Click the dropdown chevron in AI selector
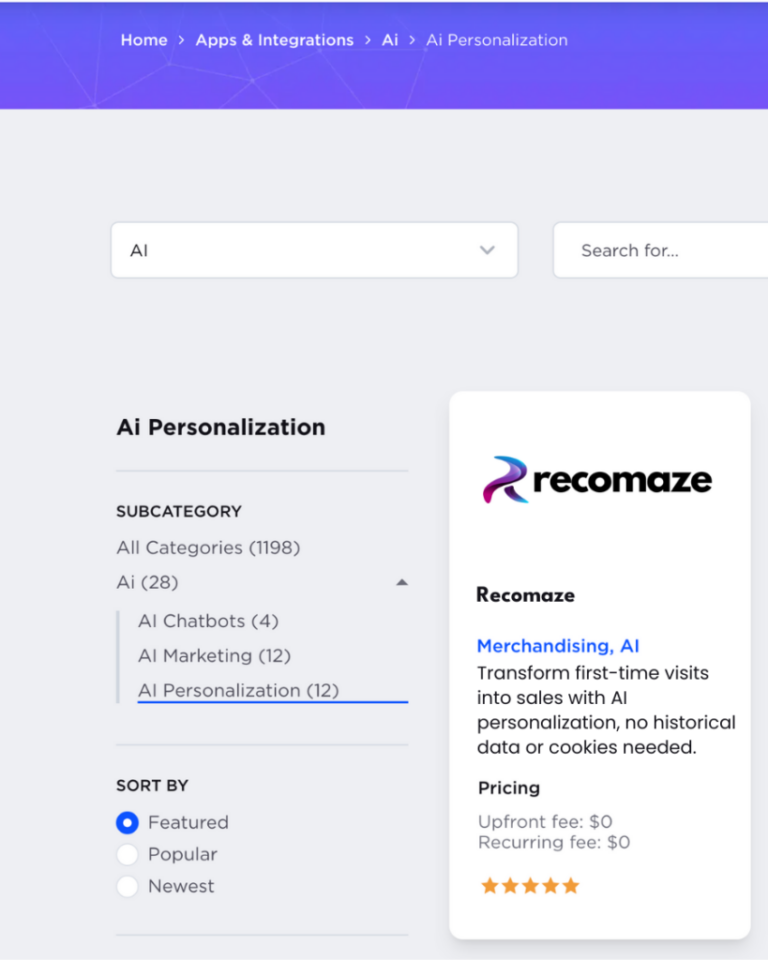Screen dimensions: 768x960 [x=487, y=250]
